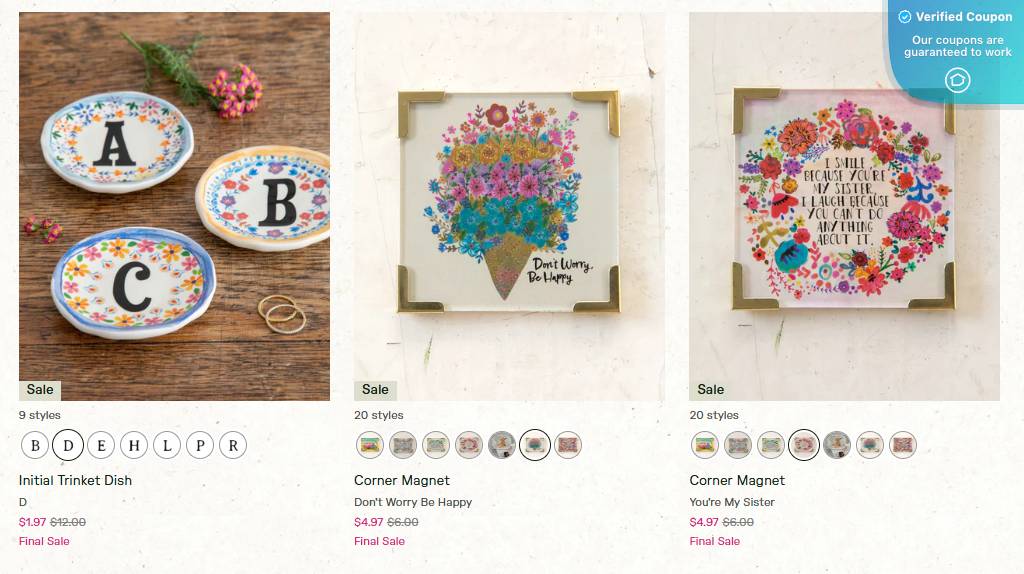1024x574 pixels.
Task: Select the letter D style swatch
Action: (68, 445)
